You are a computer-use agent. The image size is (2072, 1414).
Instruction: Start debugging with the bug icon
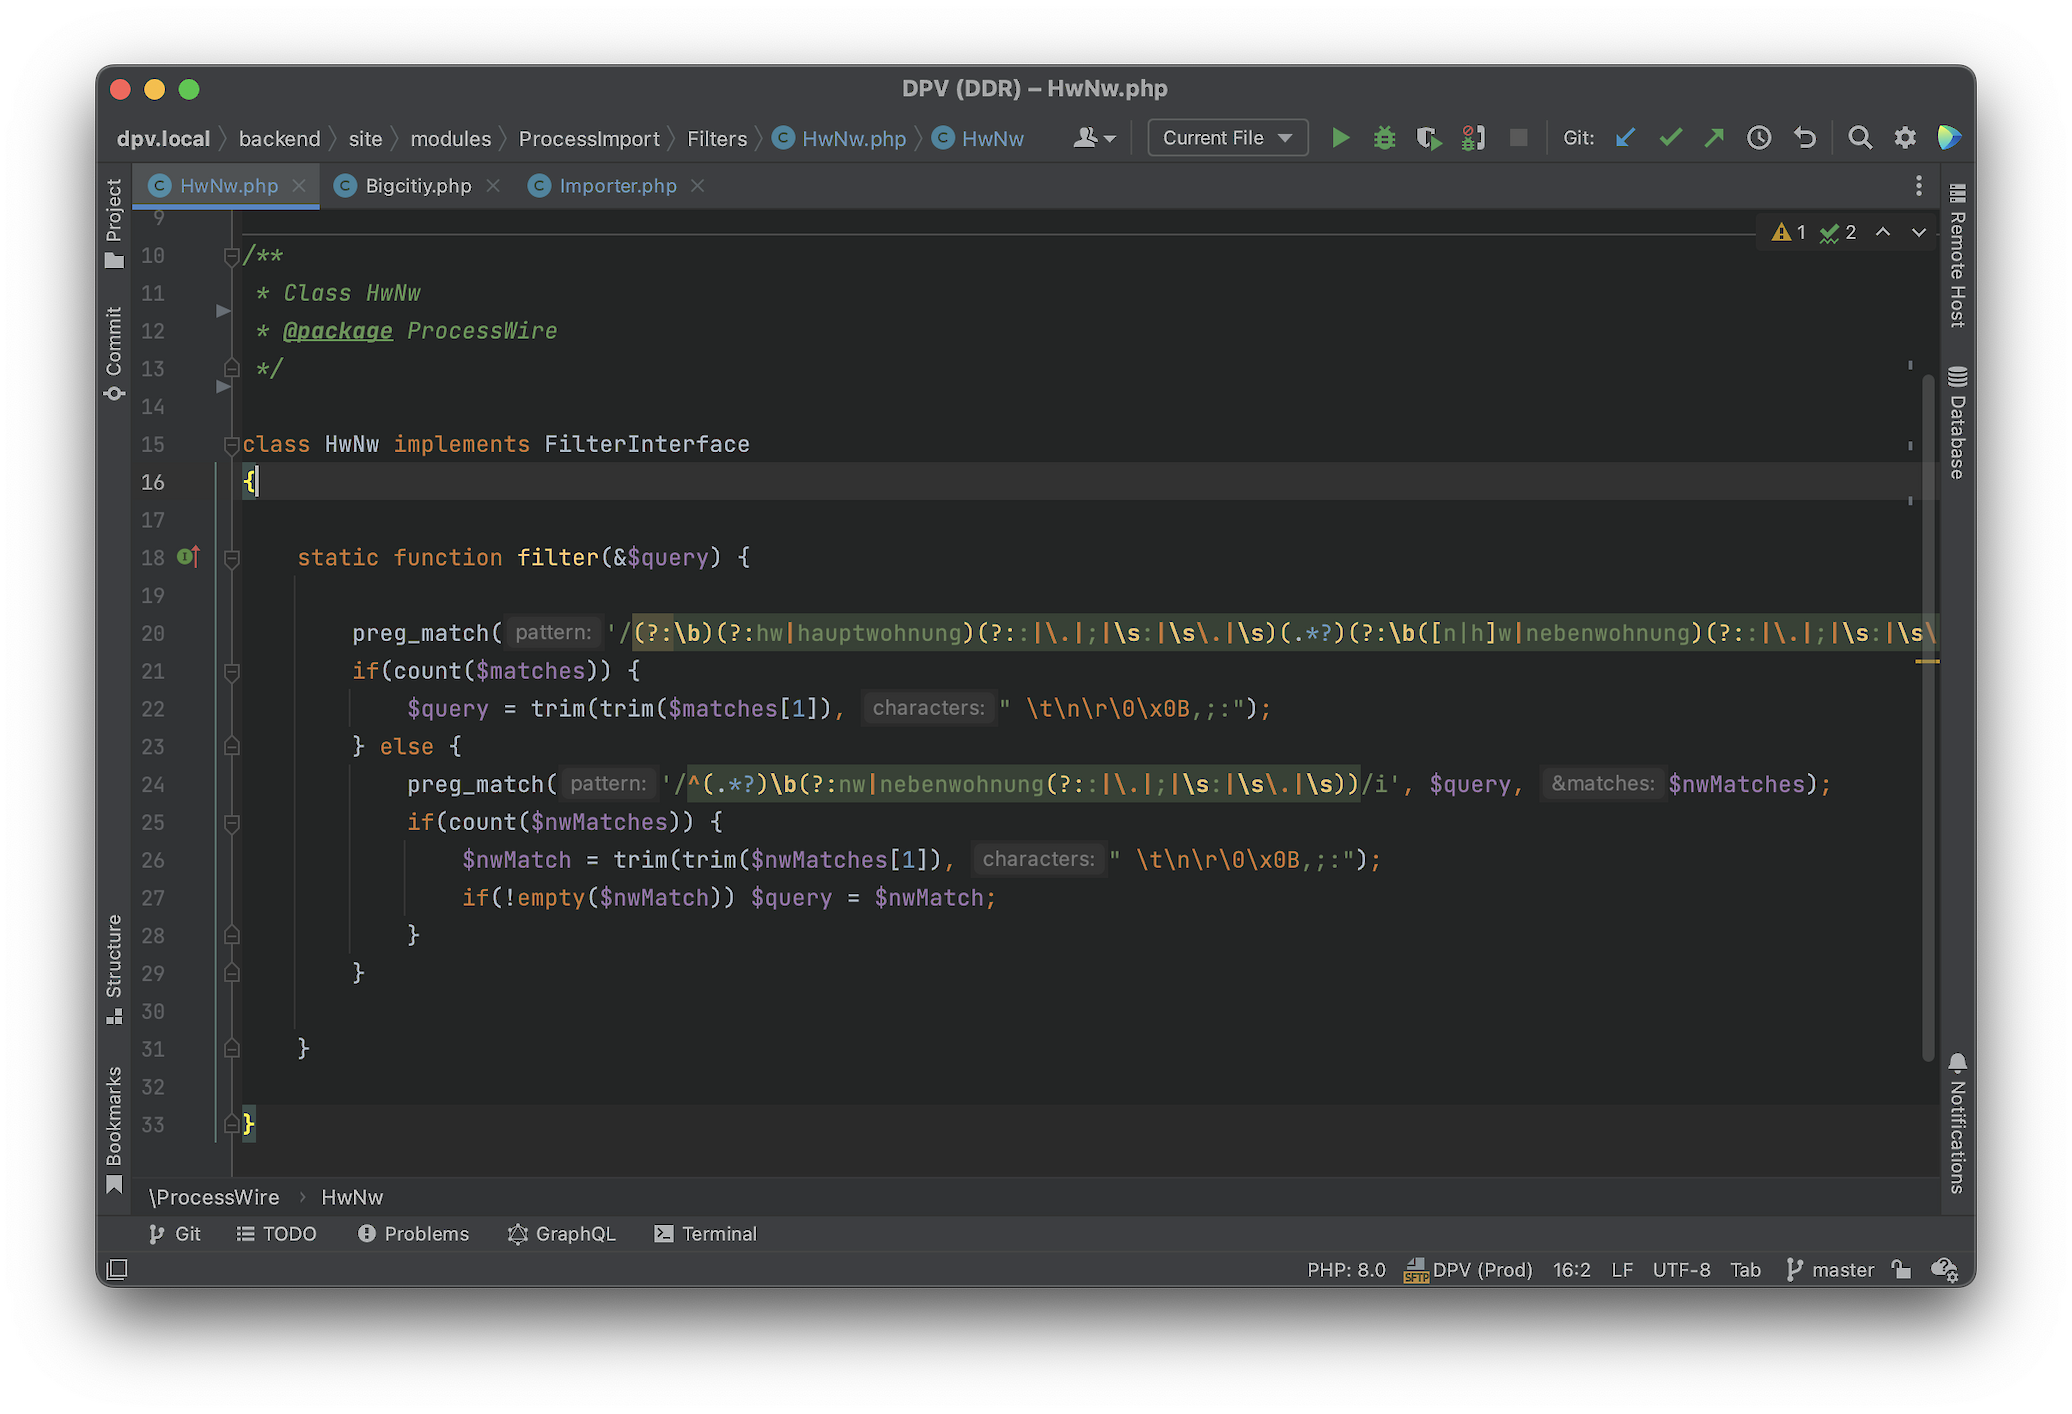[1385, 138]
